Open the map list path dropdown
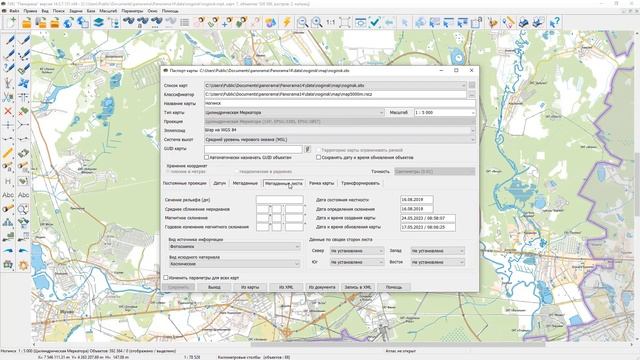The height and width of the screenshot is (360, 640). (463, 86)
